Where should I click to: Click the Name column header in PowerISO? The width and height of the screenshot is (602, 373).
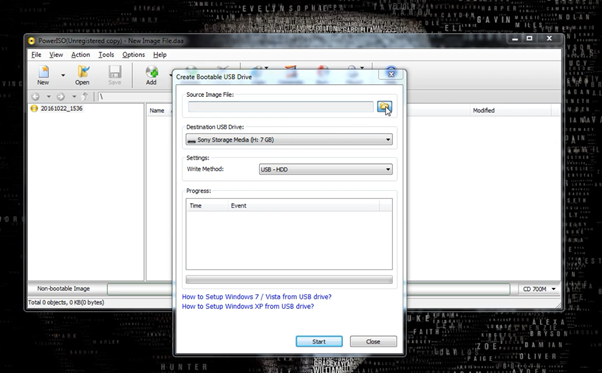[159, 111]
